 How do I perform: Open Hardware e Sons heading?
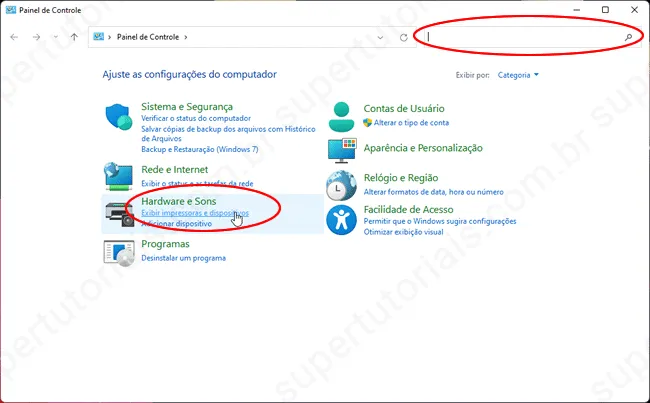pos(179,201)
